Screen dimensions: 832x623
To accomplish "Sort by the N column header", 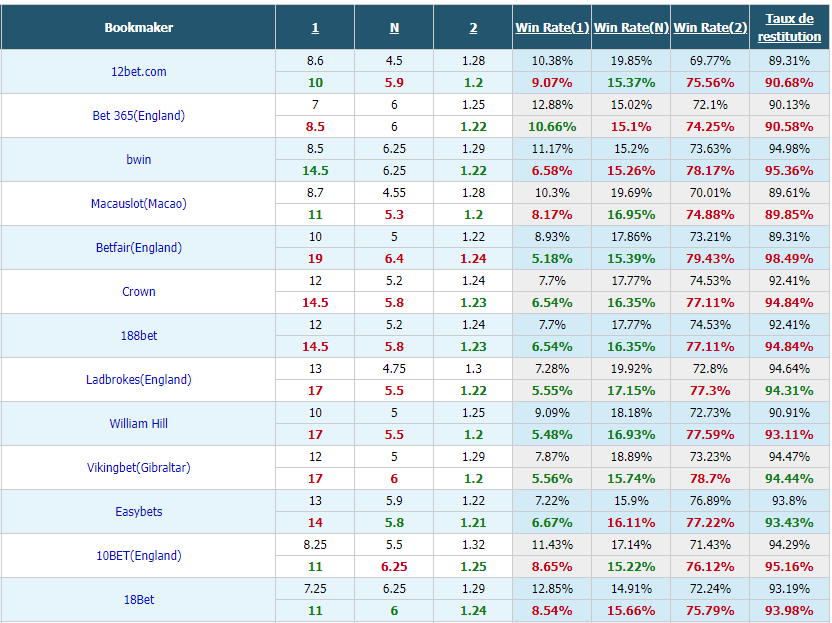I will [x=394, y=28].
